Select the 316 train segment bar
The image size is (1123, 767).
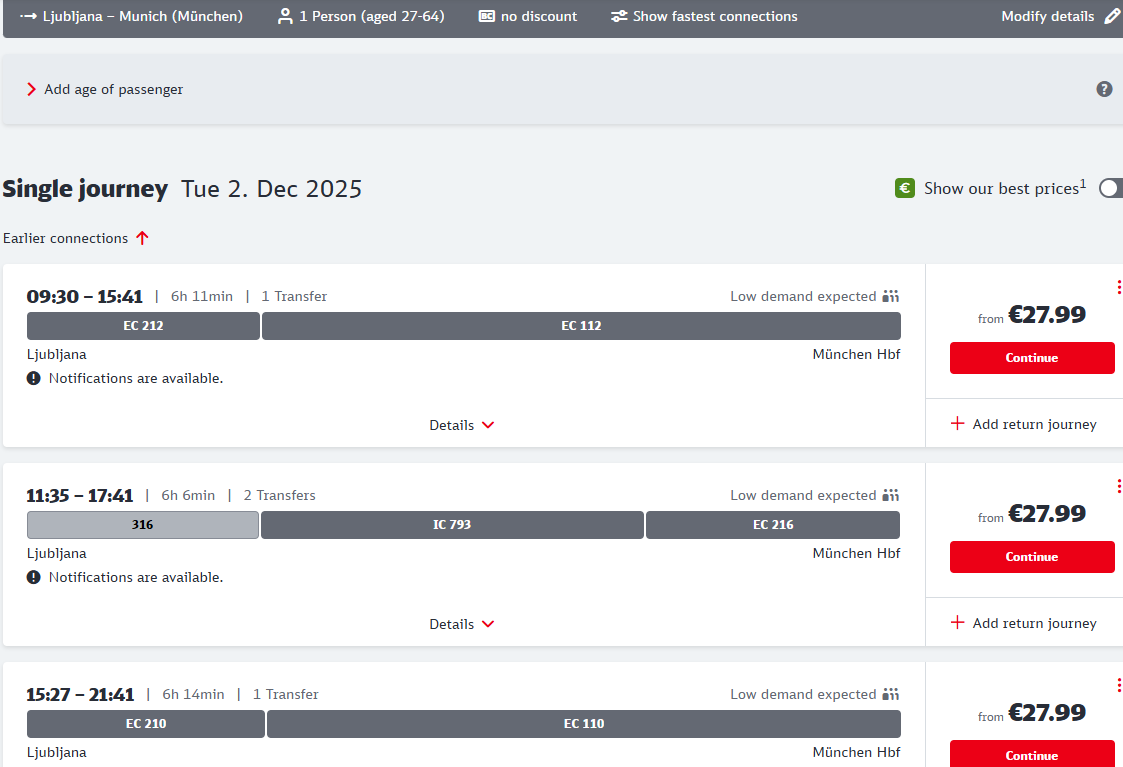(x=143, y=525)
